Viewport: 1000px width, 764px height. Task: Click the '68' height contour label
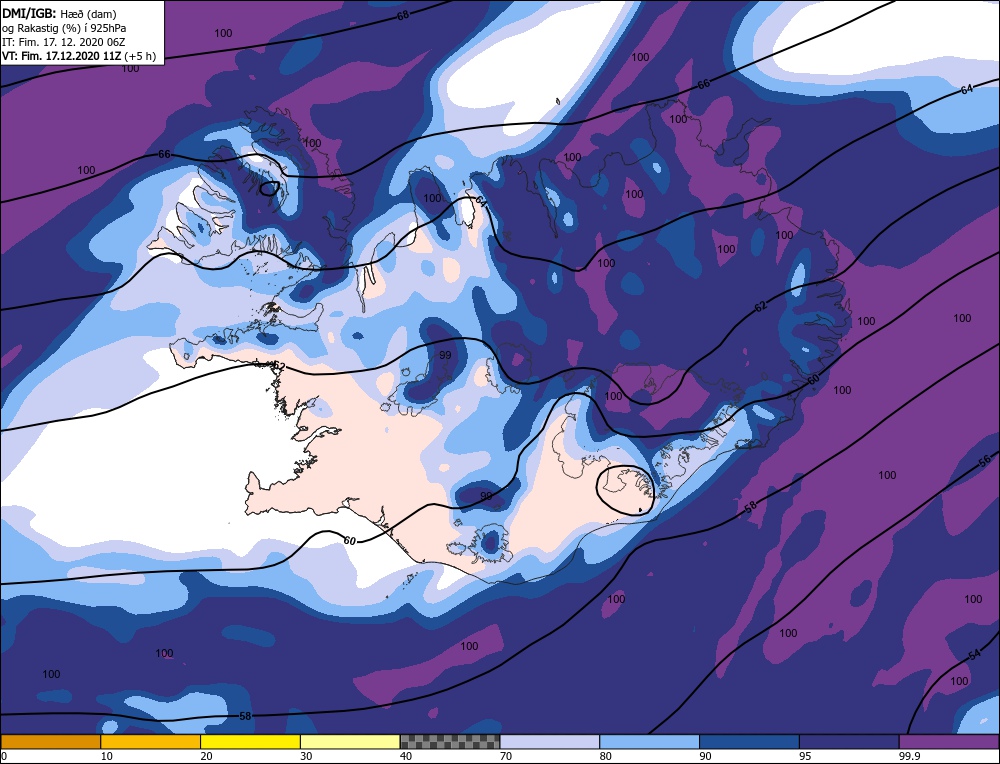[x=402, y=15]
